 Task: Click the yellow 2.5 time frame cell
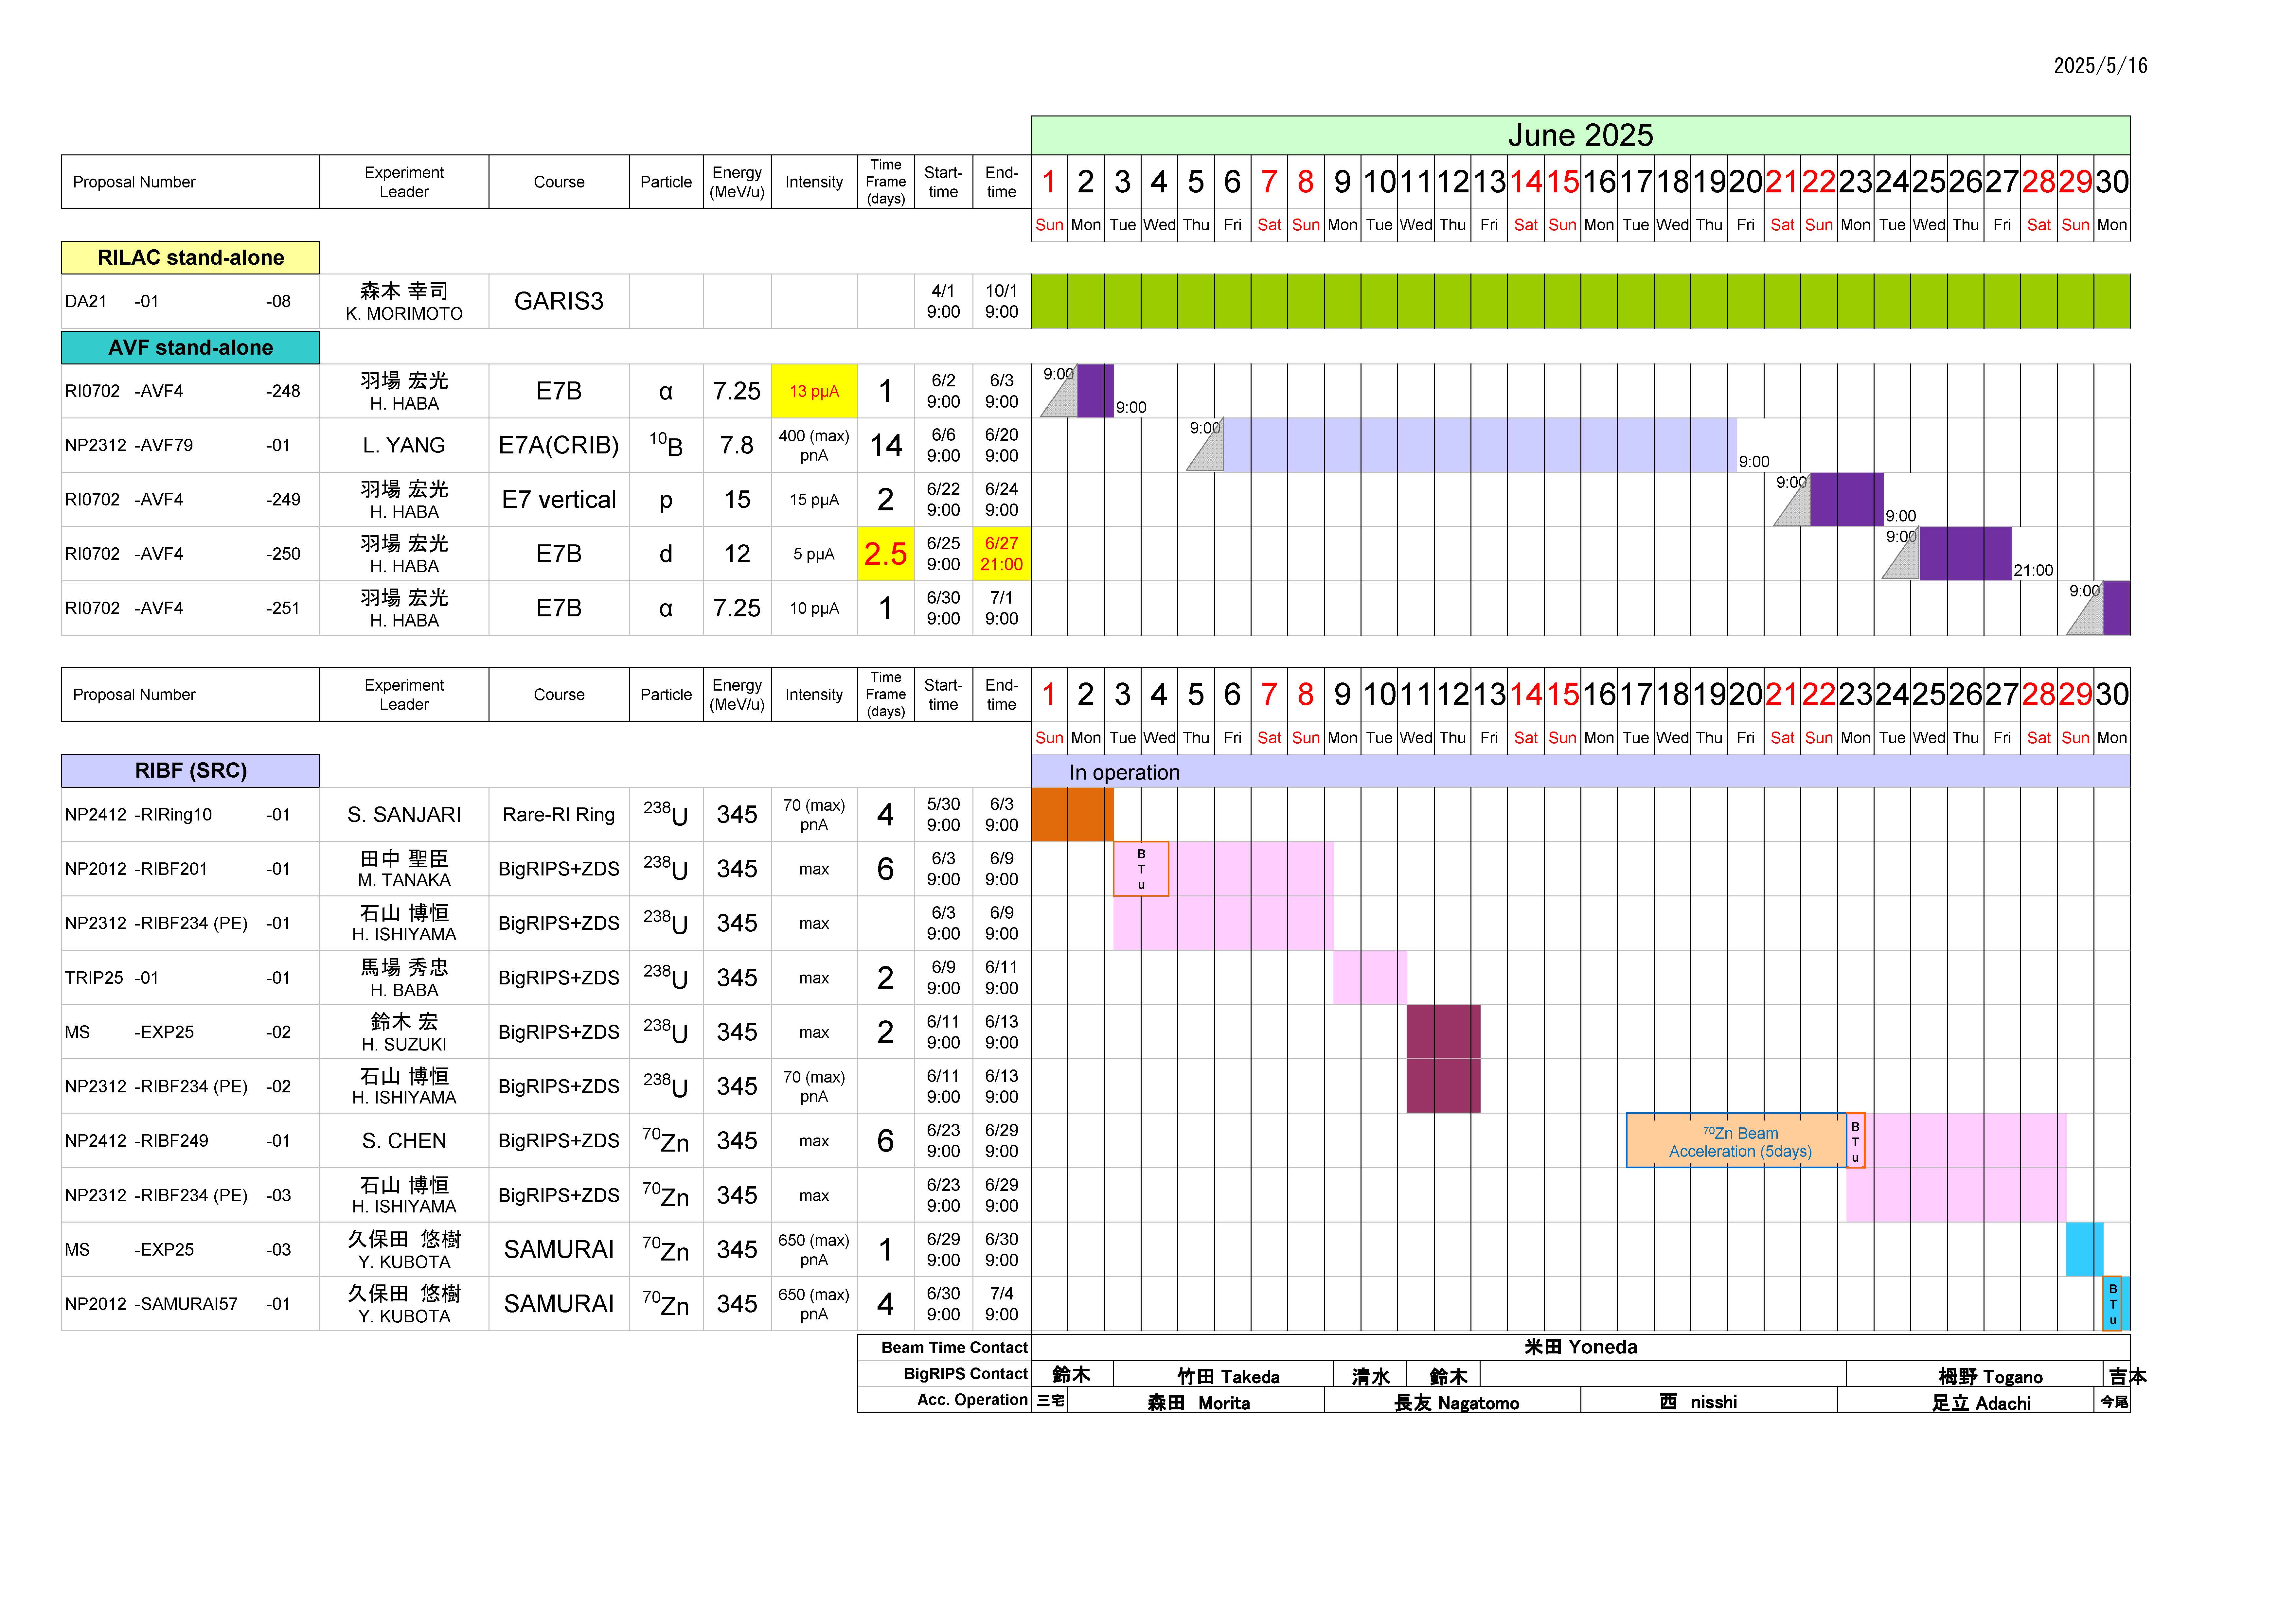pyautogui.click(x=886, y=554)
